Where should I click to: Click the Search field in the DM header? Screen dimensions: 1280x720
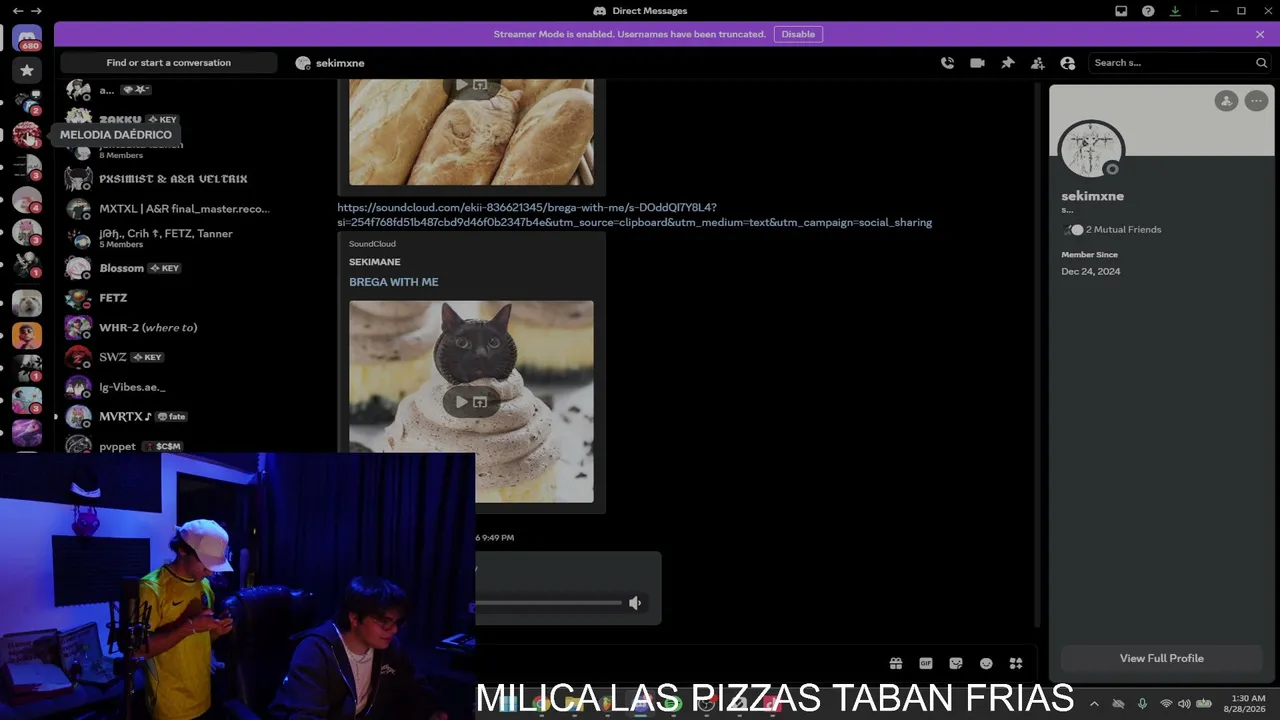pyautogui.click(x=1180, y=63)
